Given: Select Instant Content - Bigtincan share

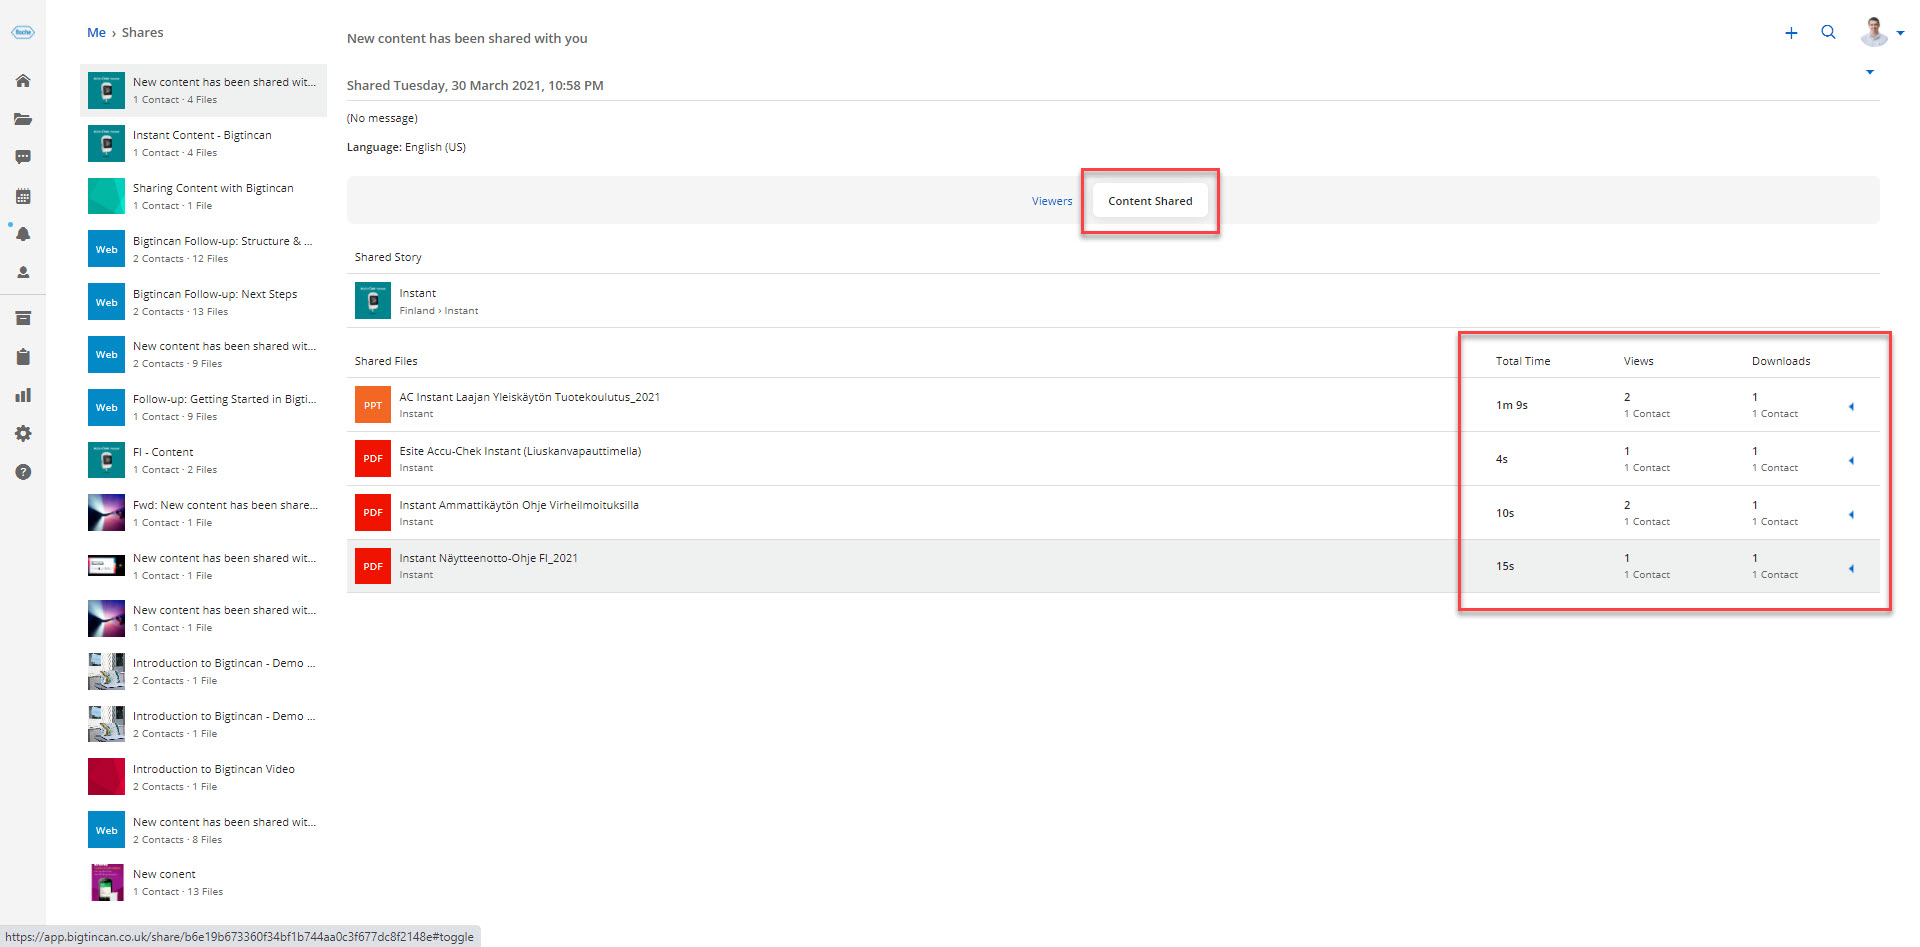Looking at the screenshot, I should (x=203, y=143).
